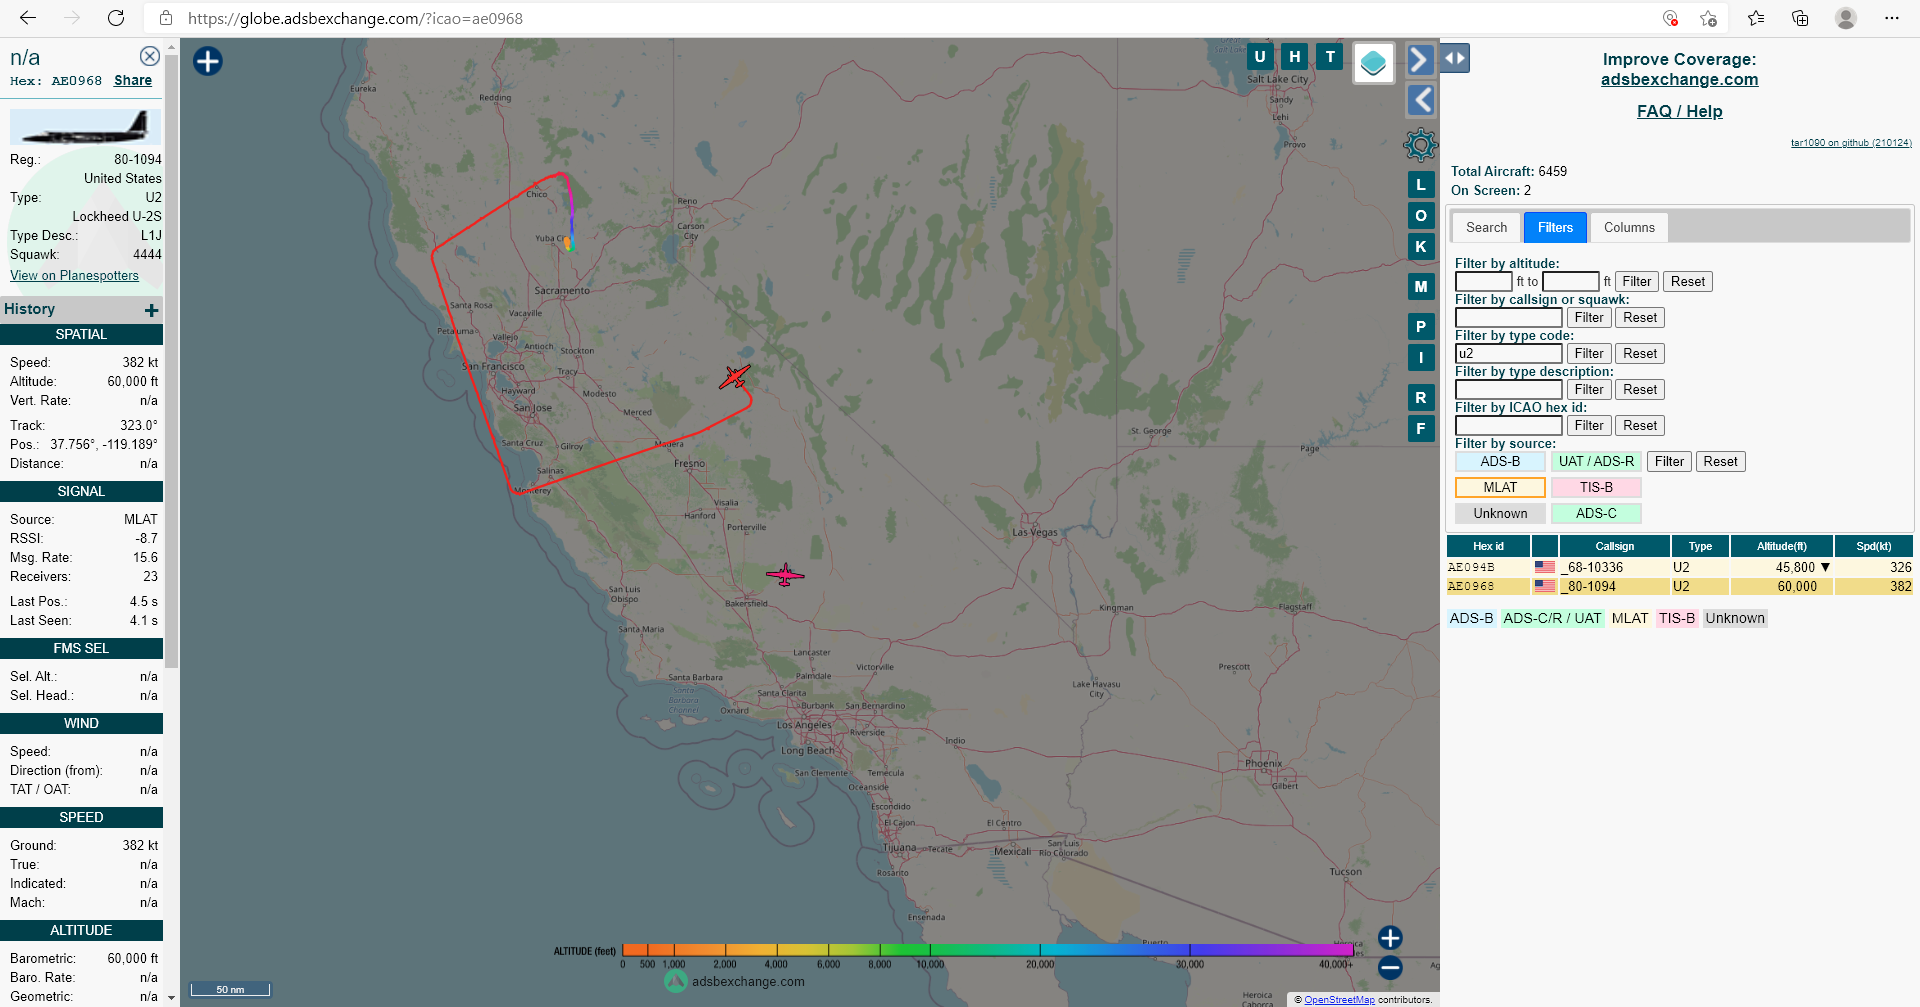1920x1007 pixels.
Task: Select TIS-B source filter
Action: click(1596, 488)
